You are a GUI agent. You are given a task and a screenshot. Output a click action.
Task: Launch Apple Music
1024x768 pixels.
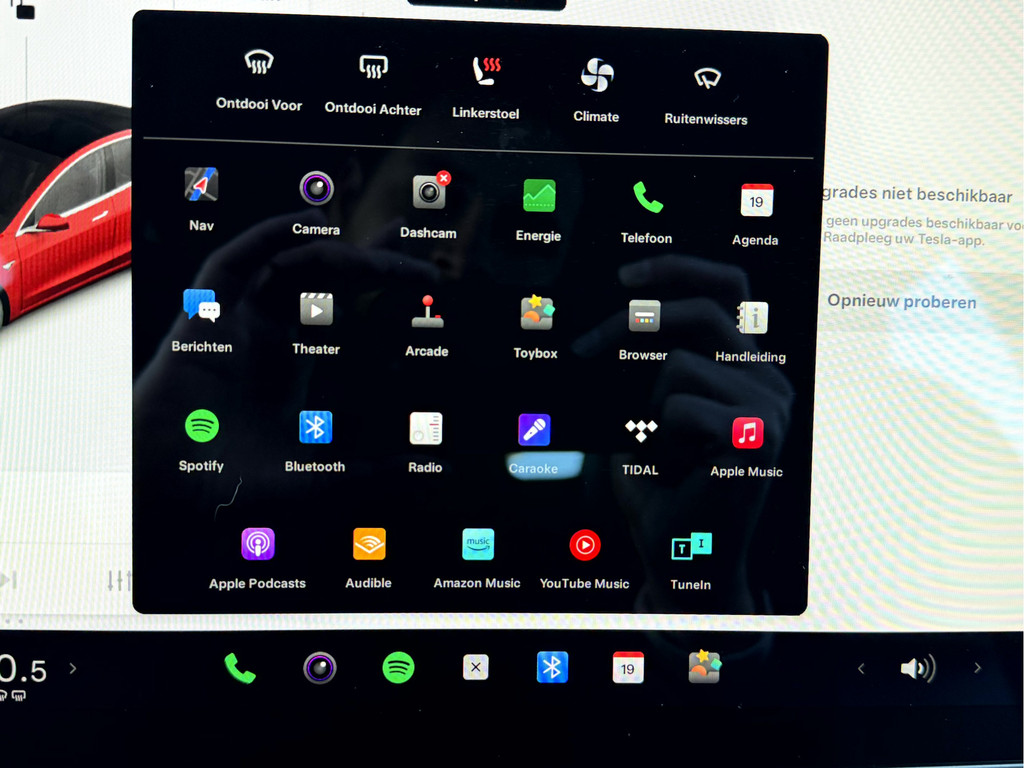click(748, 432)
